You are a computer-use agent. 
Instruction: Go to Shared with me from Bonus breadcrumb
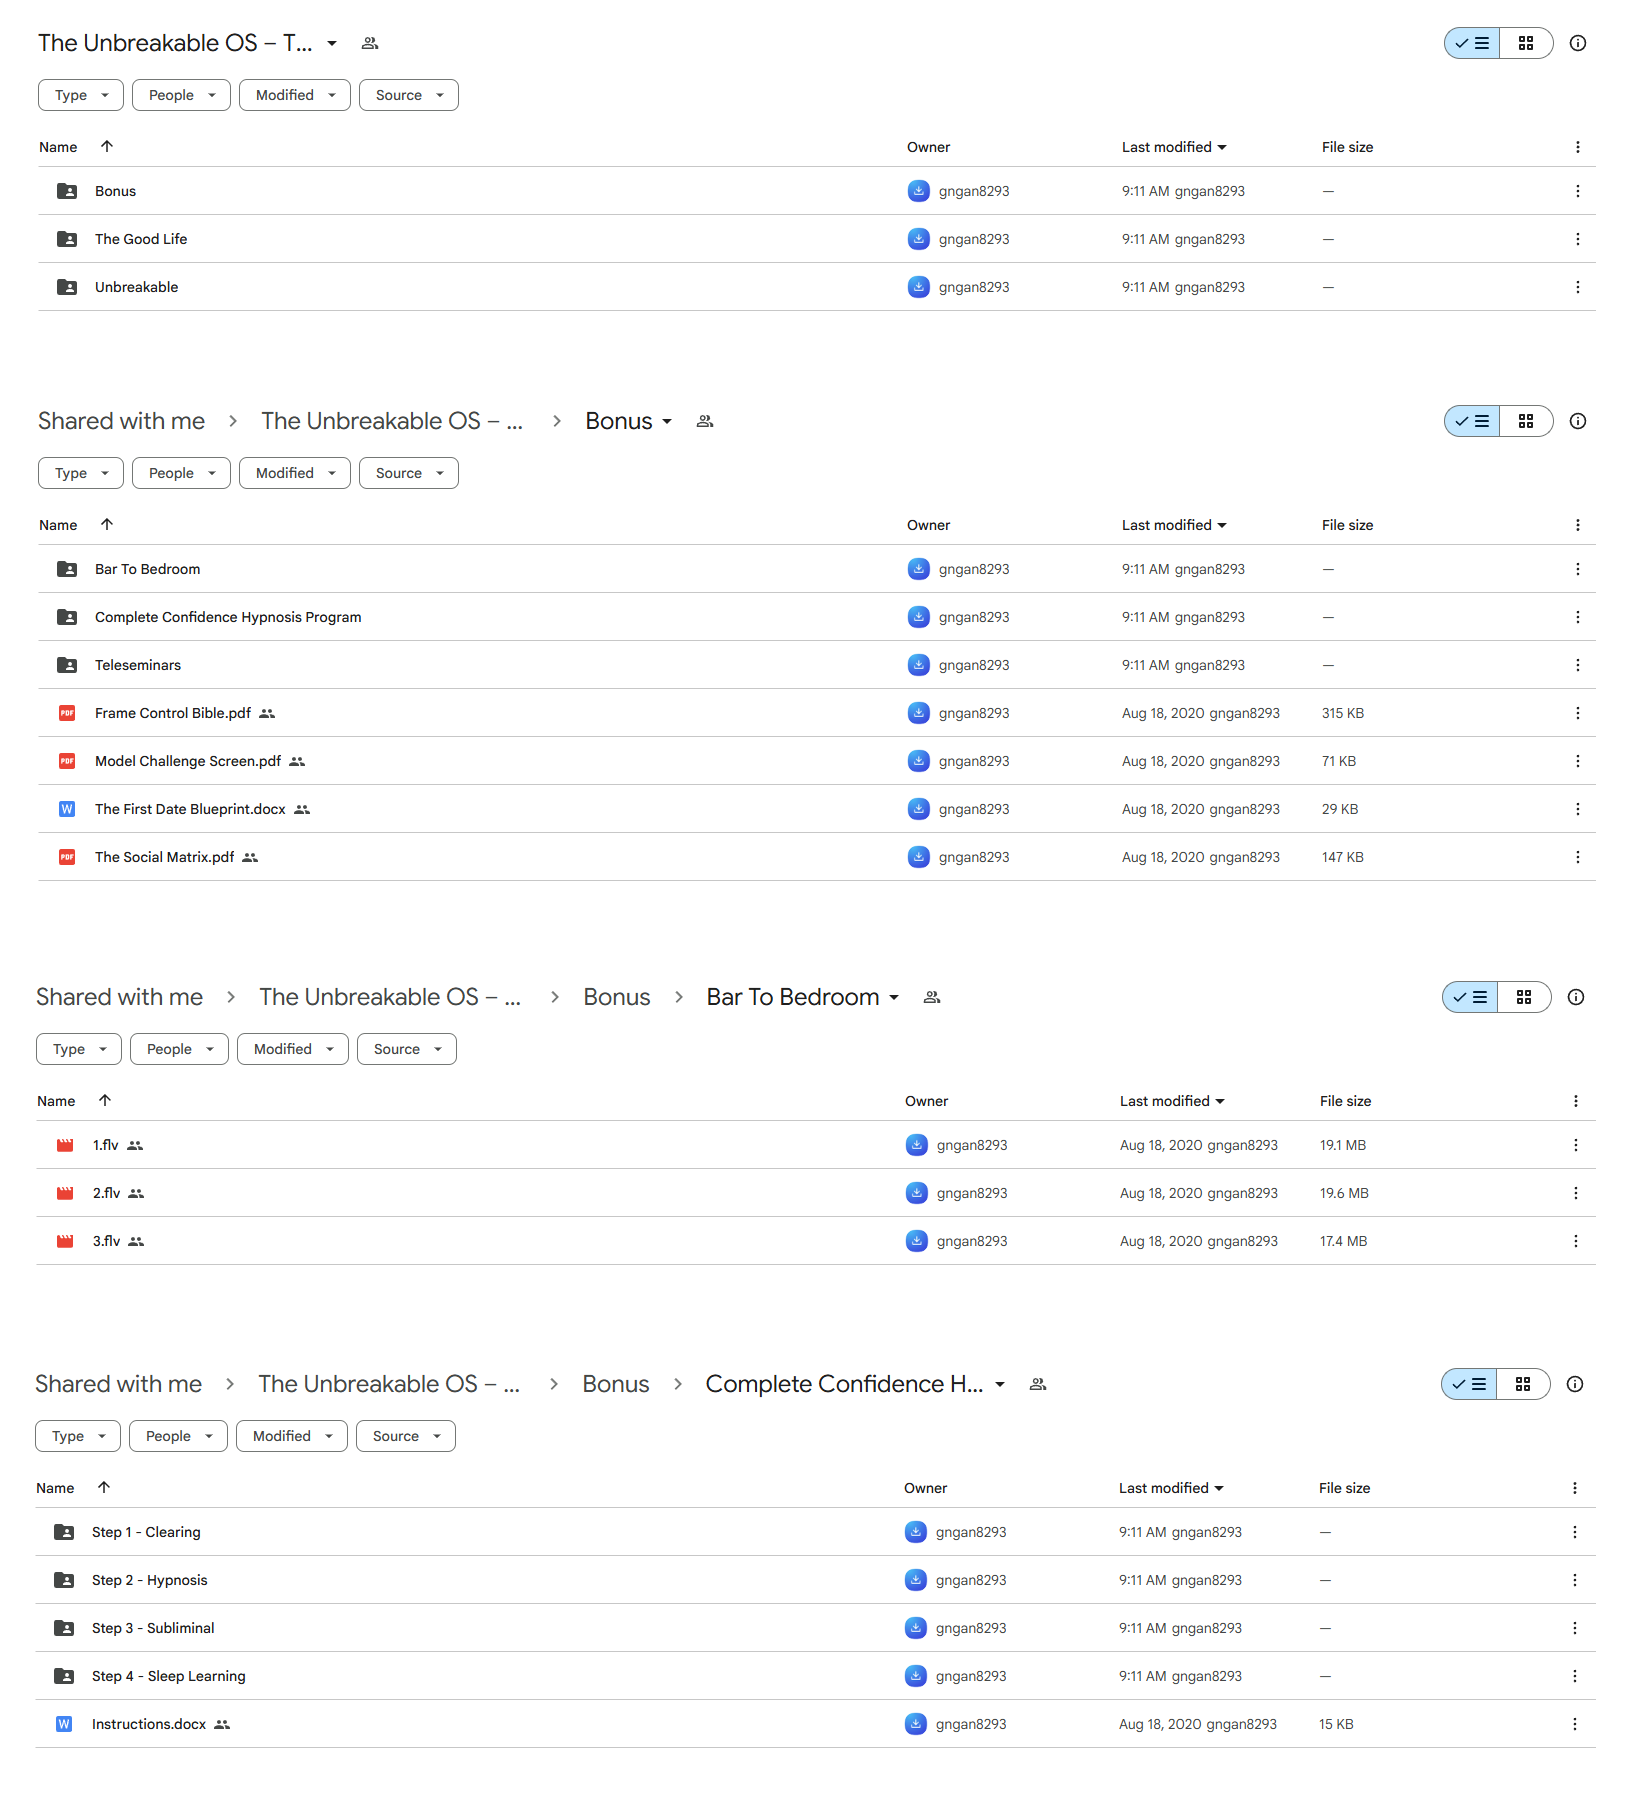point(122,421)
